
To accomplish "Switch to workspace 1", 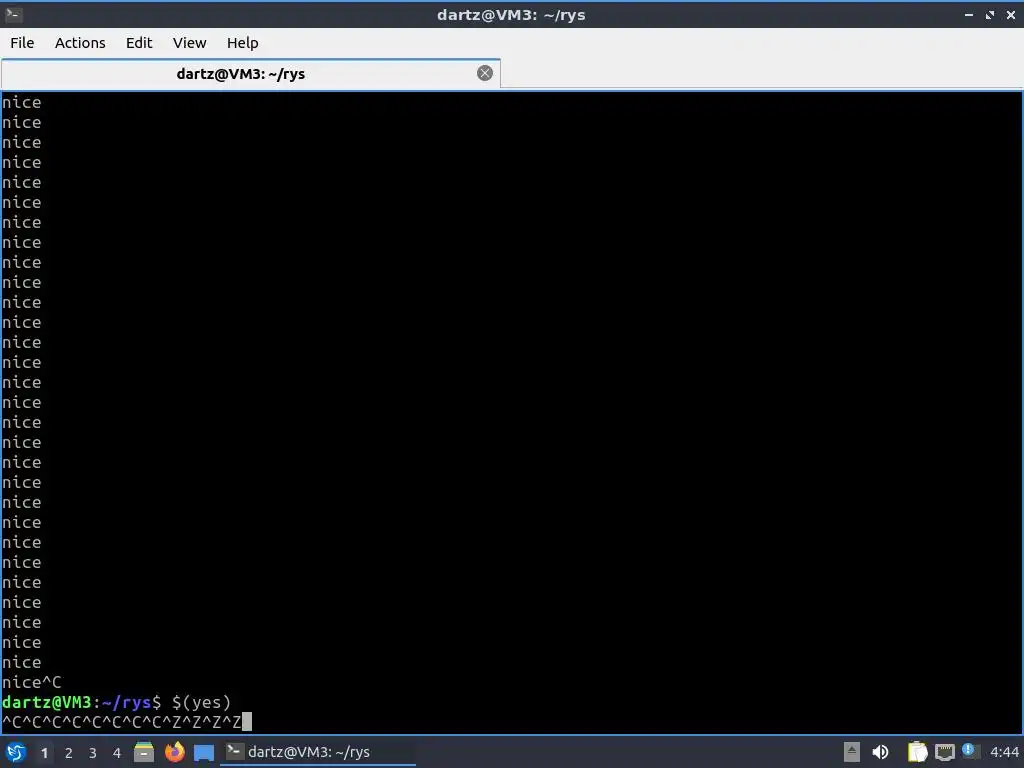I will coord(44,753).
